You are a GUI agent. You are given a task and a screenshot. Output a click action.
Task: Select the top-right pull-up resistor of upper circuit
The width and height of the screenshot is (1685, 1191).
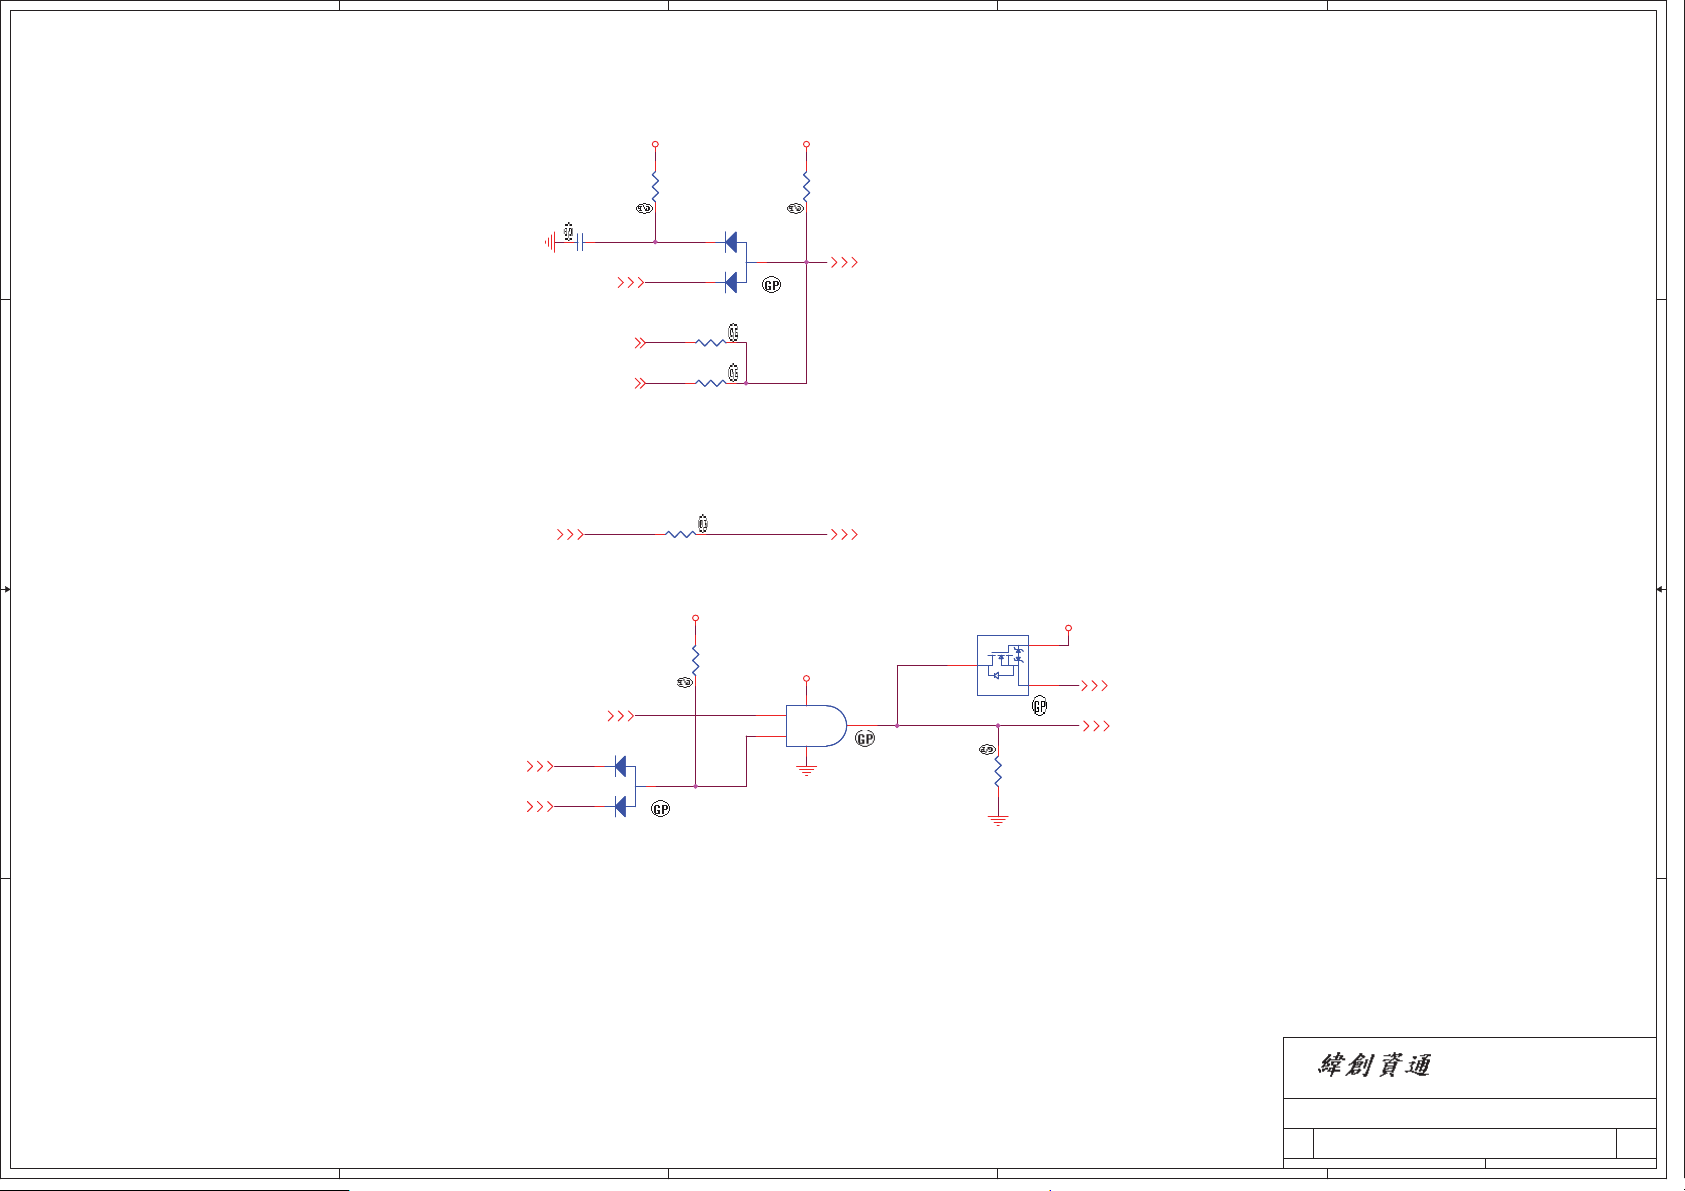pyautogui.click(x=806, y=185)
